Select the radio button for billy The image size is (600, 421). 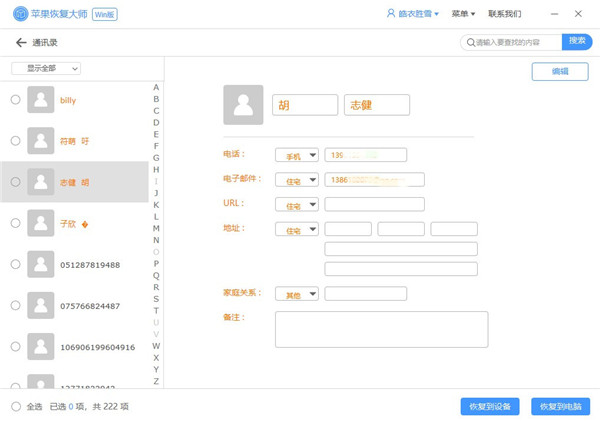click(x=15, y=100)
